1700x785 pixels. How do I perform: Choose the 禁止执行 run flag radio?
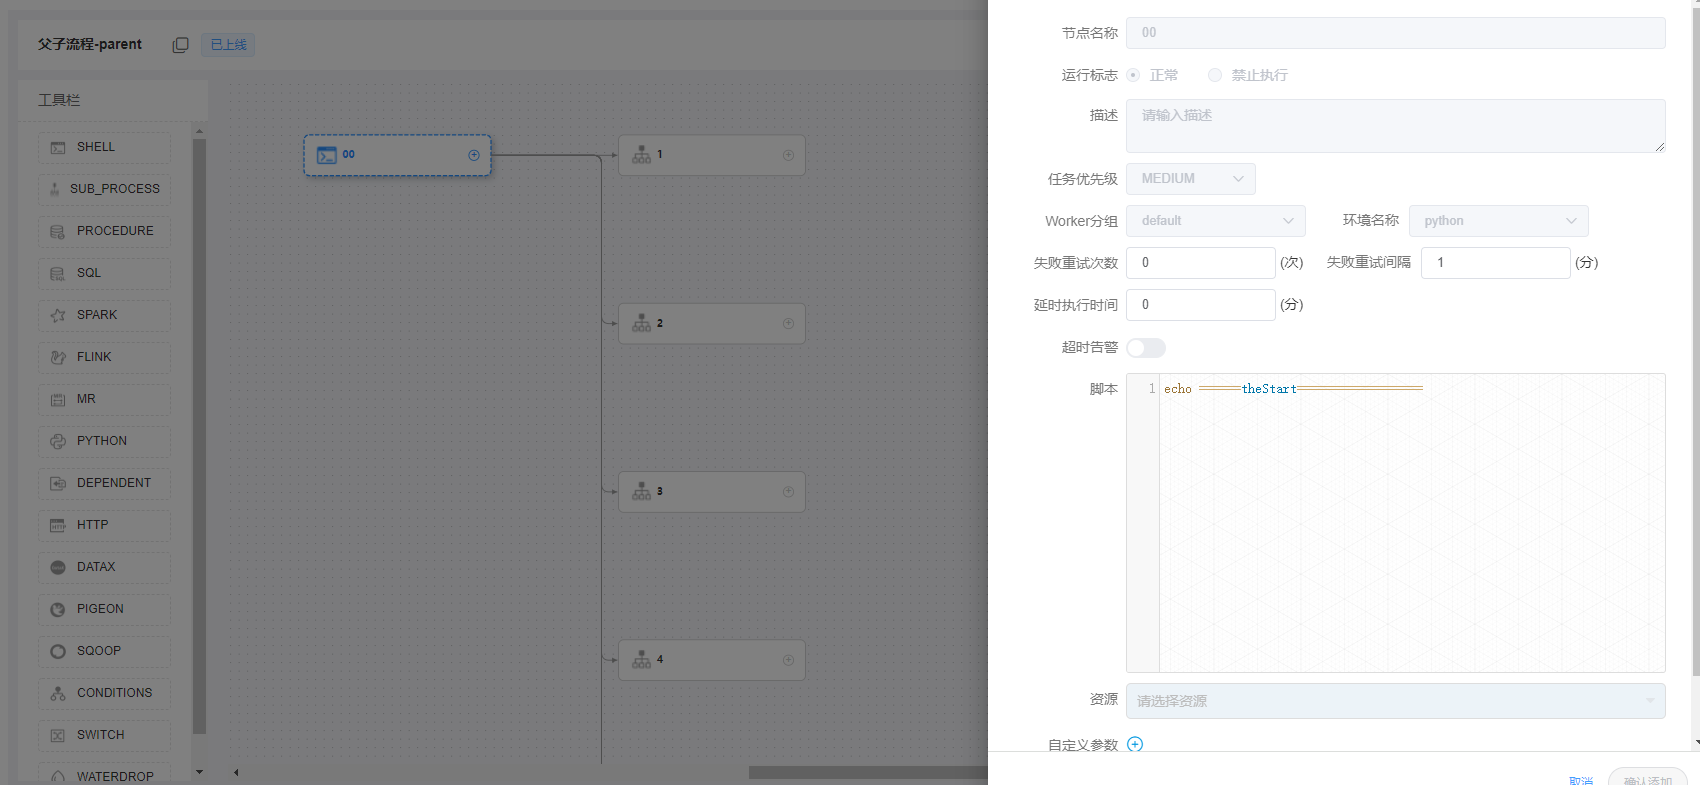(1215, 75)
